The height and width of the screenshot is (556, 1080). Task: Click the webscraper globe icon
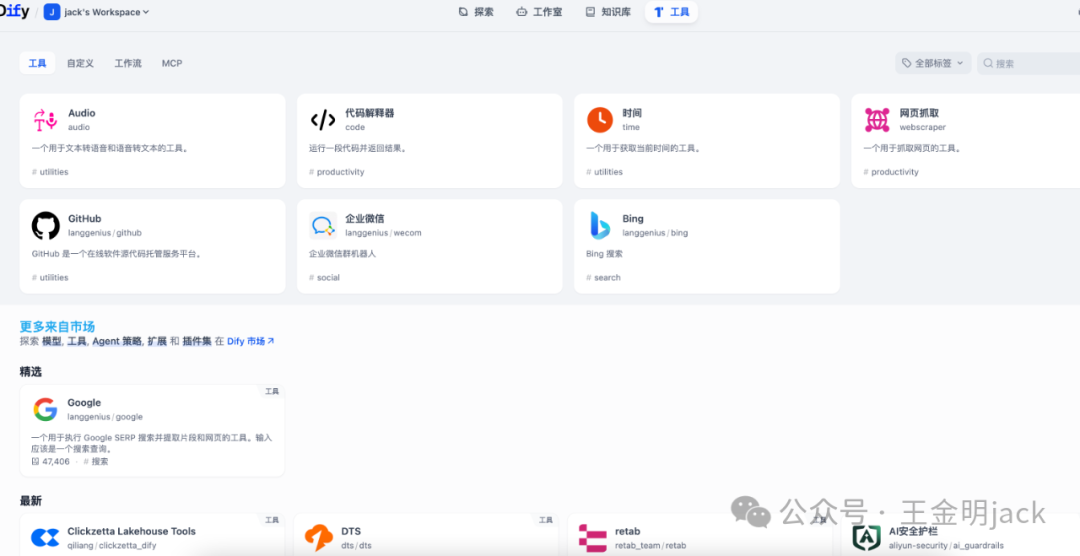877,120
